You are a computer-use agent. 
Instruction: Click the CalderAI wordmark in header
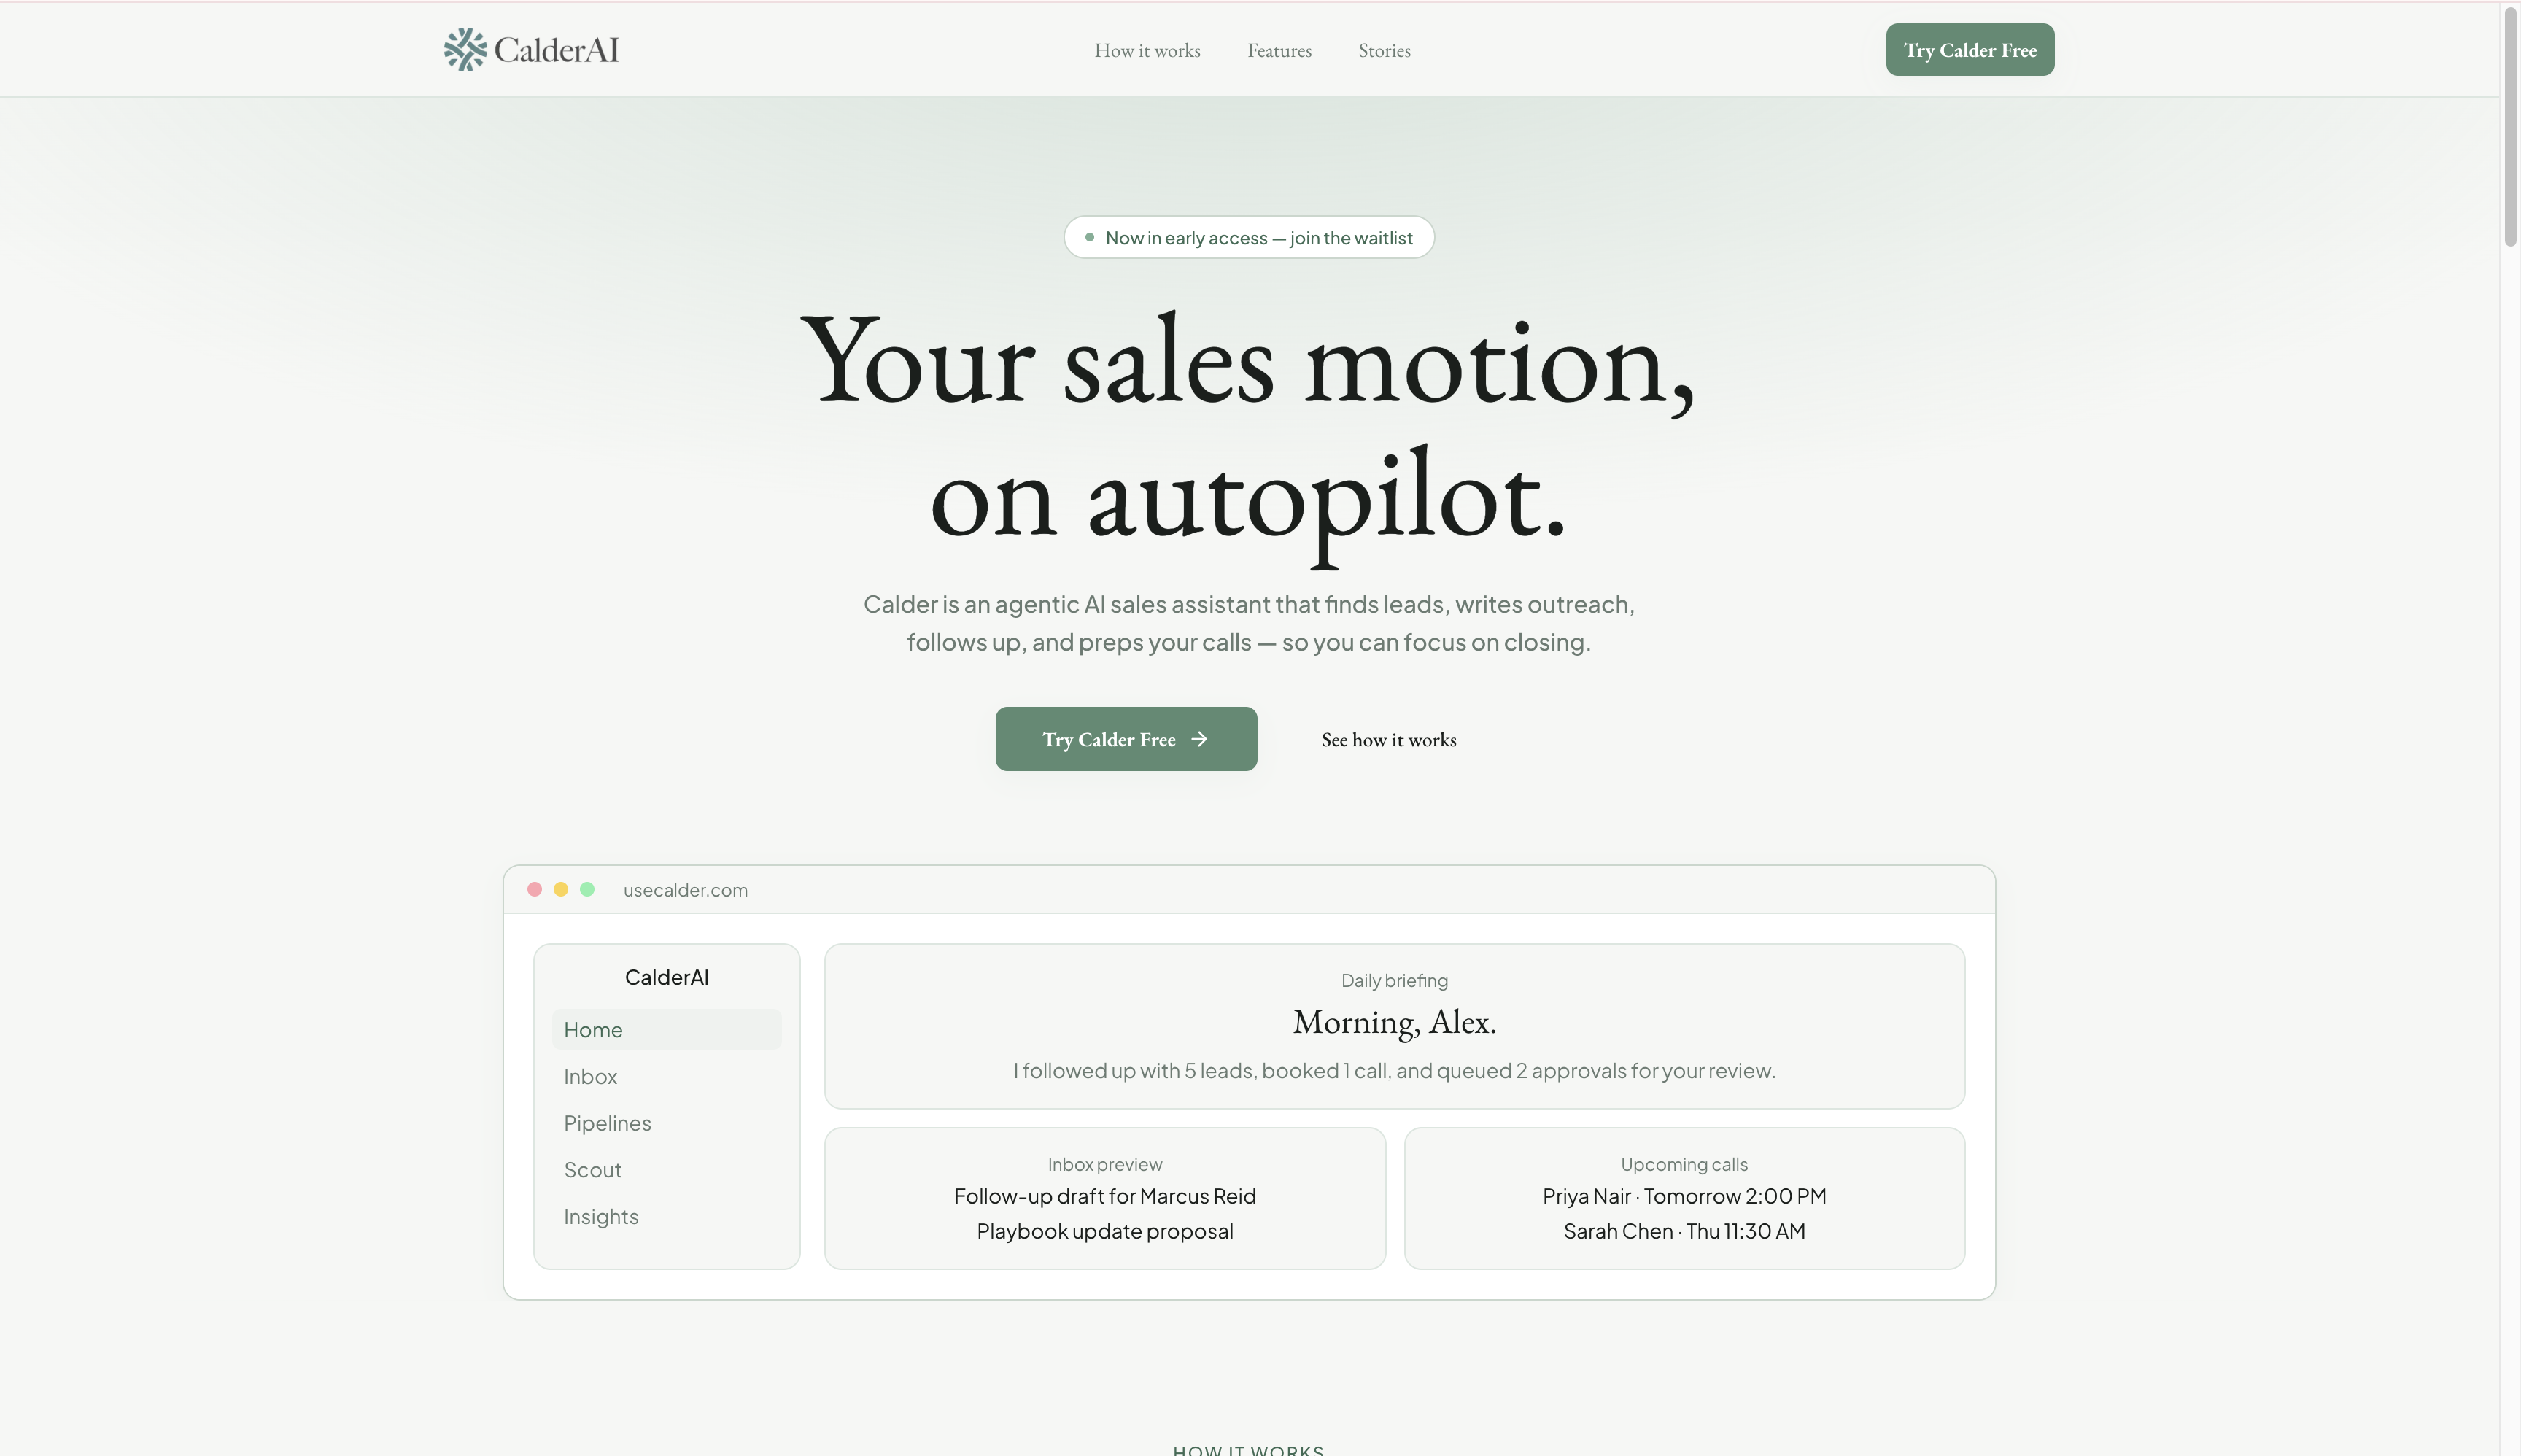click(x=556, y=50)
